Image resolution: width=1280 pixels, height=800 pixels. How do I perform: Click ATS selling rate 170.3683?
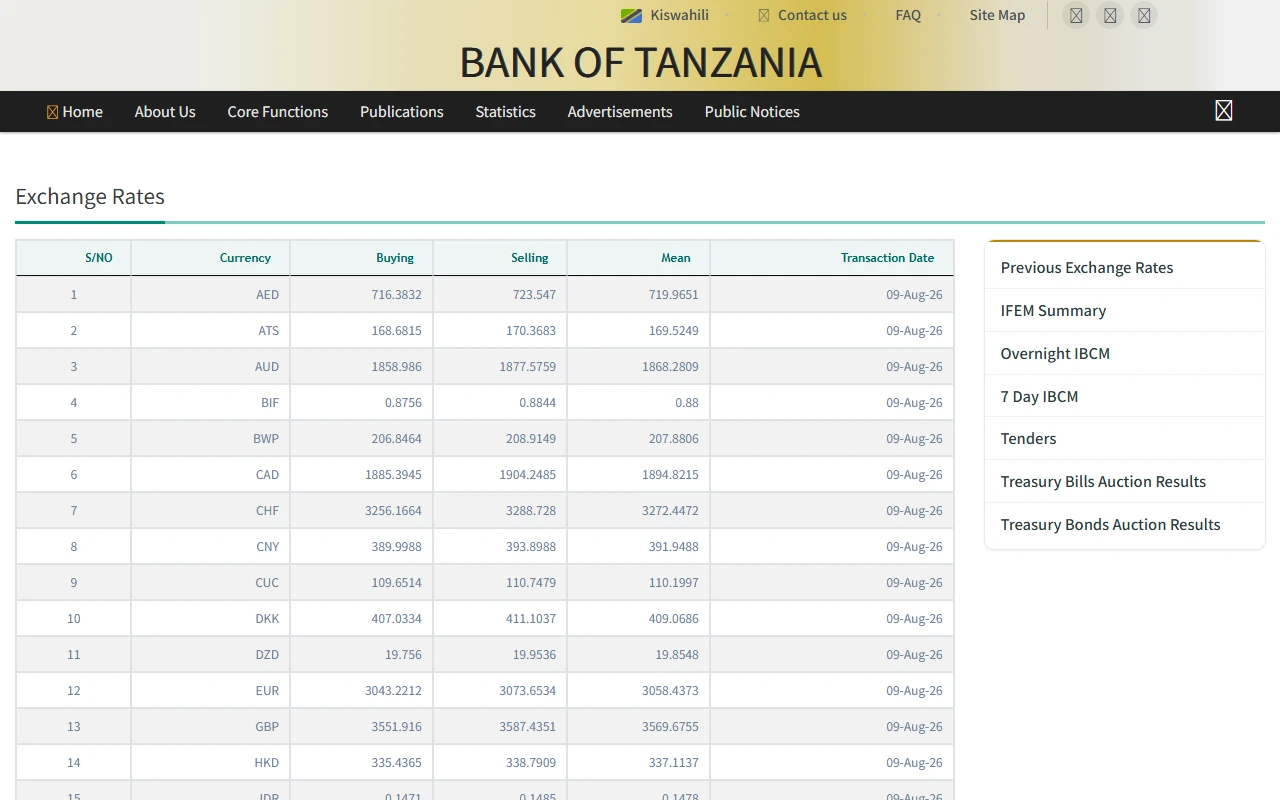click(531, 331)
